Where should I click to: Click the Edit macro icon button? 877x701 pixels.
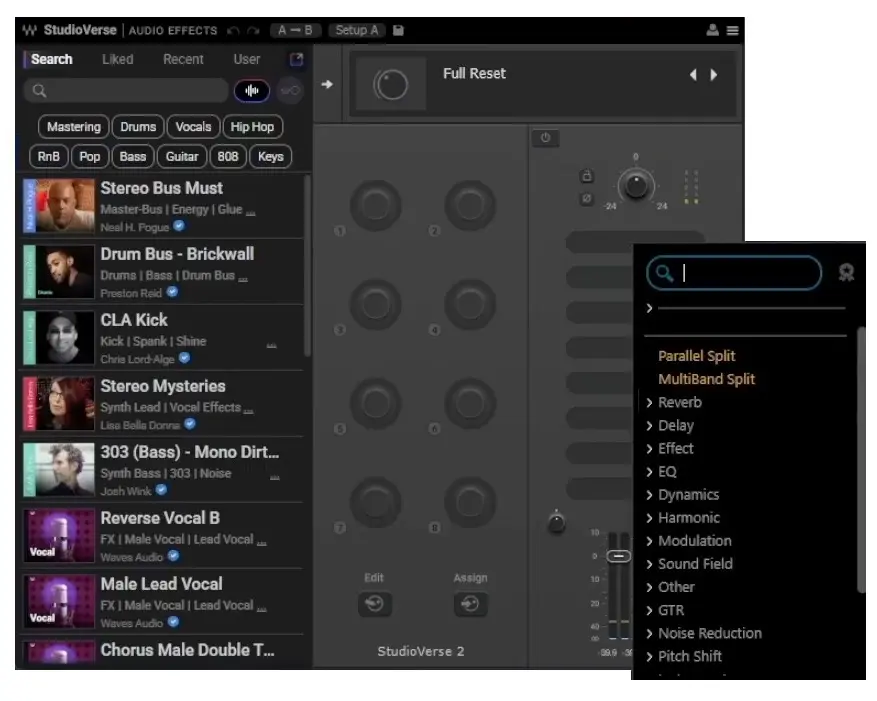coord(374,604)
